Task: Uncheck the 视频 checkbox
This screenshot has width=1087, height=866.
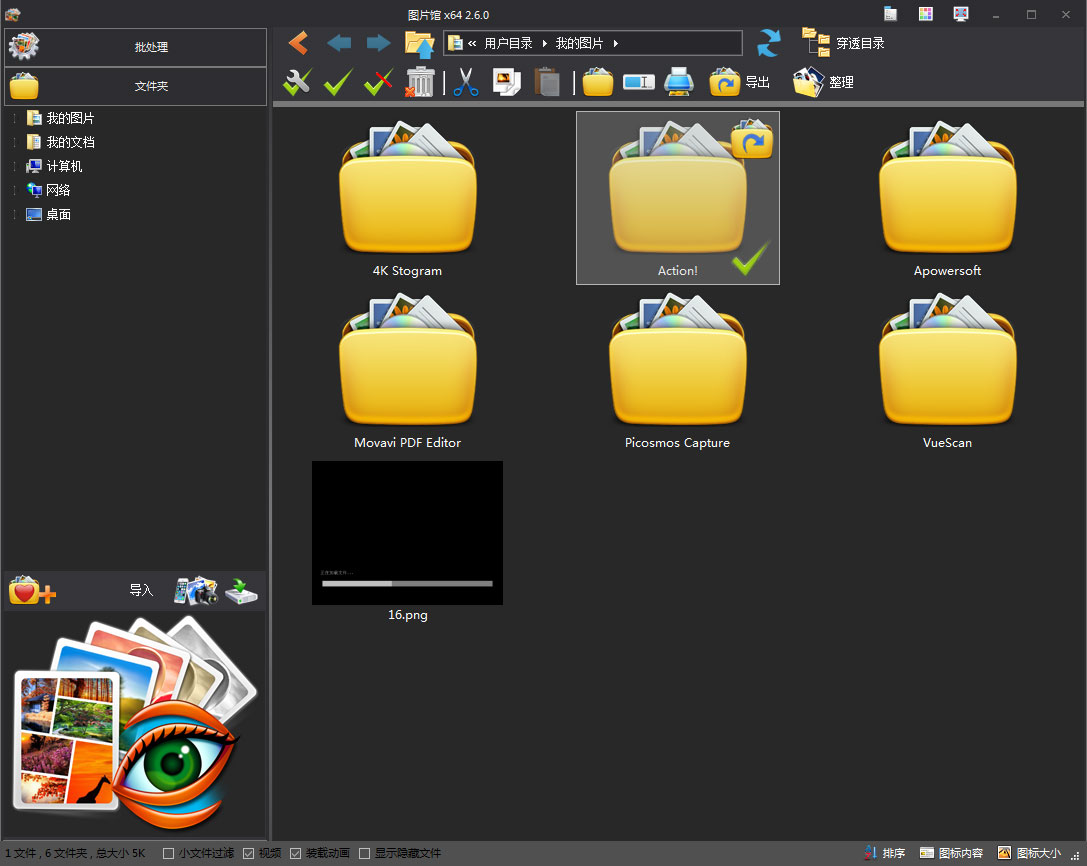Action: (249, 853)
